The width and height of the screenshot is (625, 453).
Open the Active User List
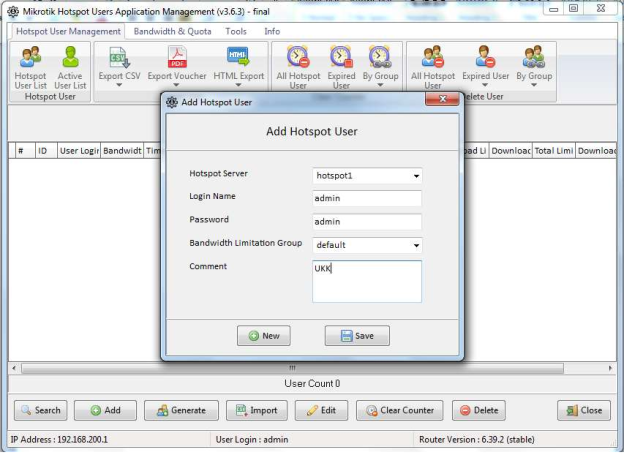tap(70, 68)
